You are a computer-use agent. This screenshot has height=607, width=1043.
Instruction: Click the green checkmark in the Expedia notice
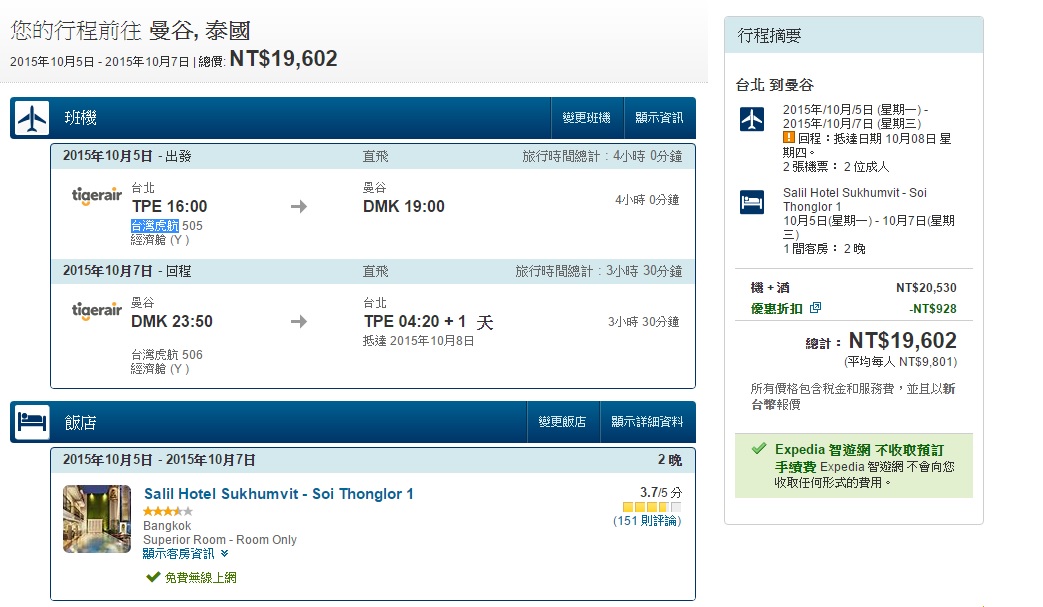tap(759, 449)
